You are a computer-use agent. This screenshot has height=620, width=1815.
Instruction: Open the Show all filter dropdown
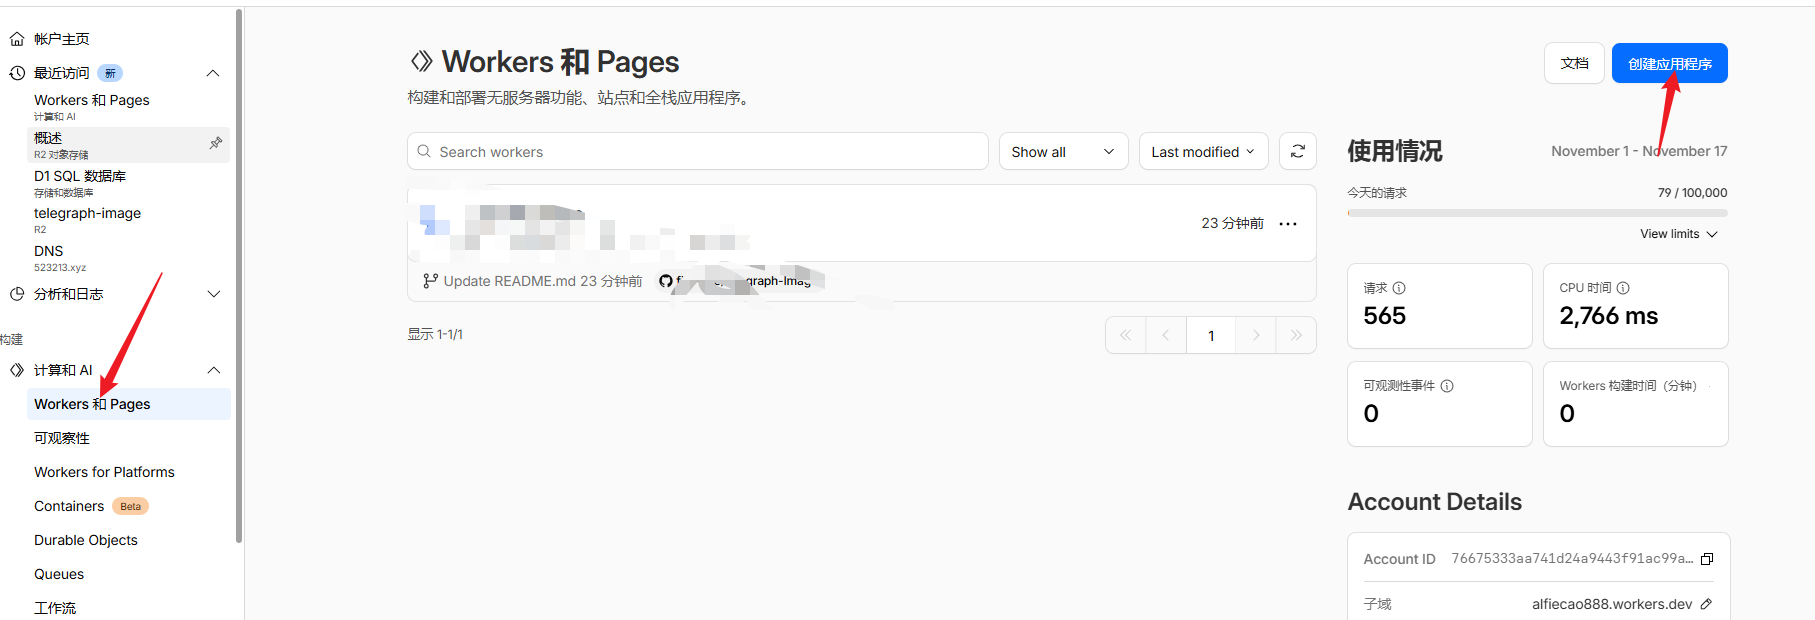click(x=1063, y=152)
